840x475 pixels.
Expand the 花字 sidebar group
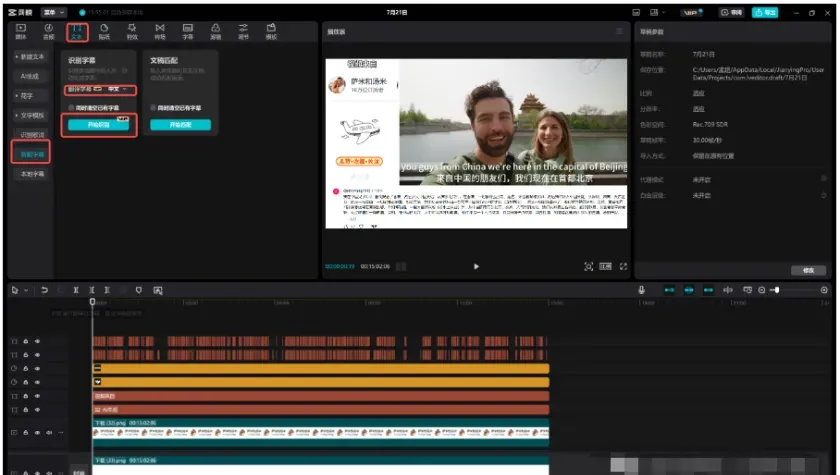[31, 96]
